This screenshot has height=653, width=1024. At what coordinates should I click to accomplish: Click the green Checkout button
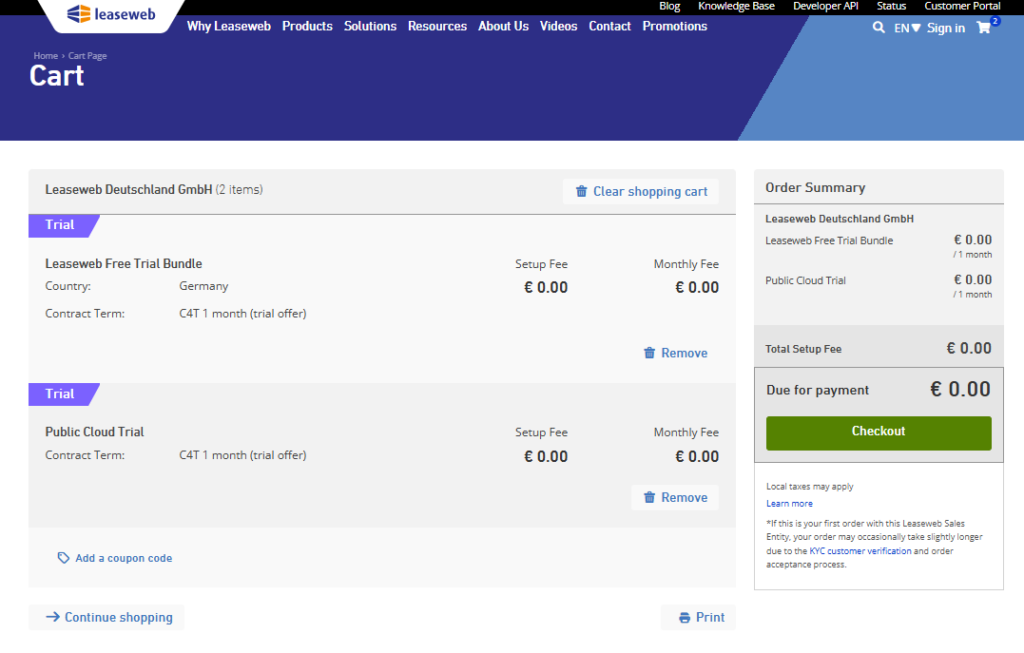pos(878,433)
